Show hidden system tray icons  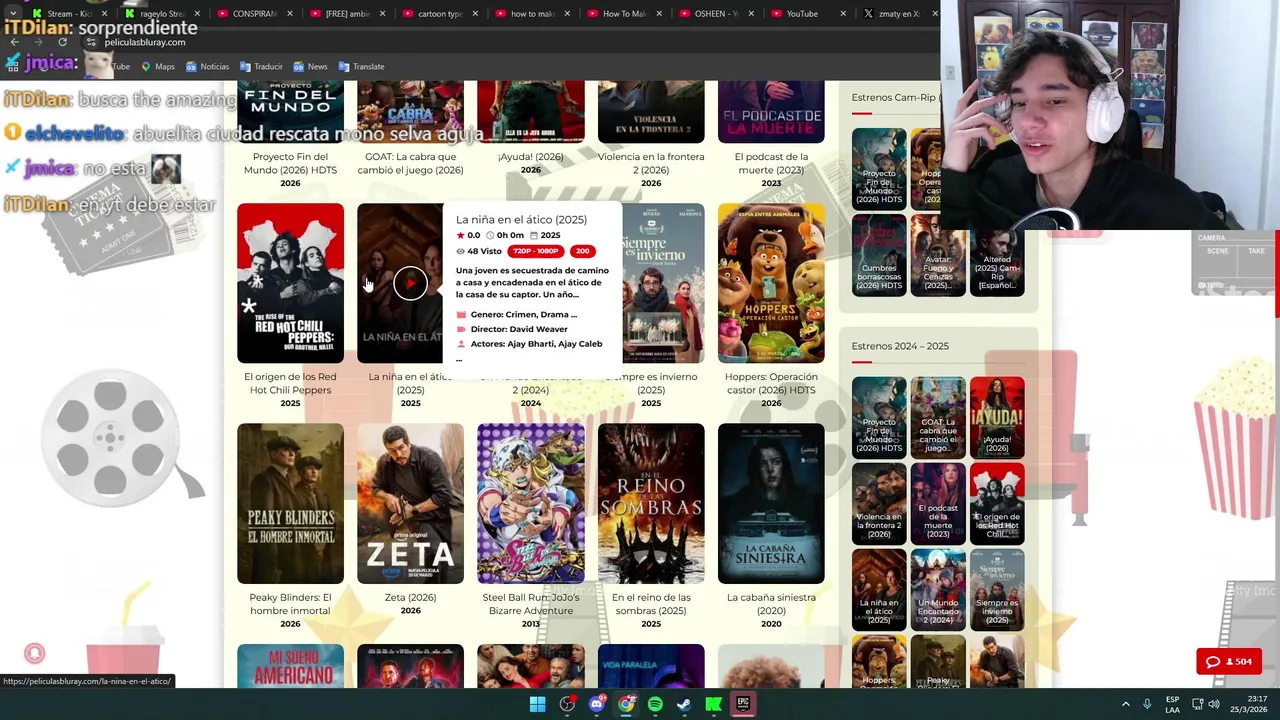(1126, 704)
